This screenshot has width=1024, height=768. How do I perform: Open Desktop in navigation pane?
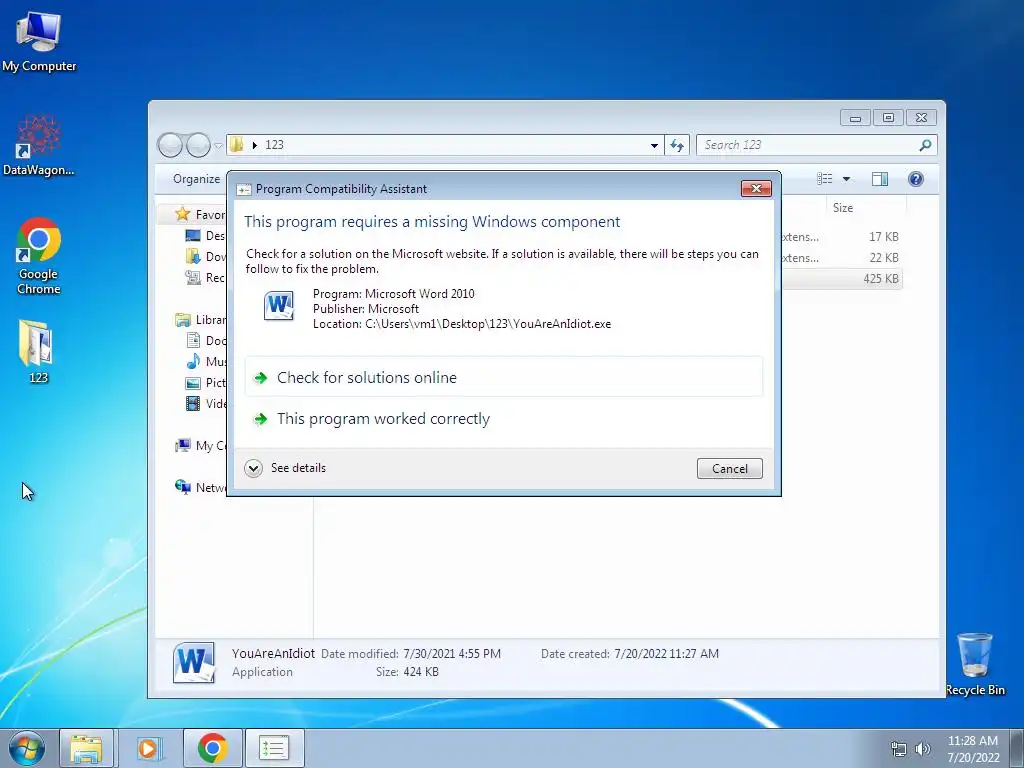(206, 236)
